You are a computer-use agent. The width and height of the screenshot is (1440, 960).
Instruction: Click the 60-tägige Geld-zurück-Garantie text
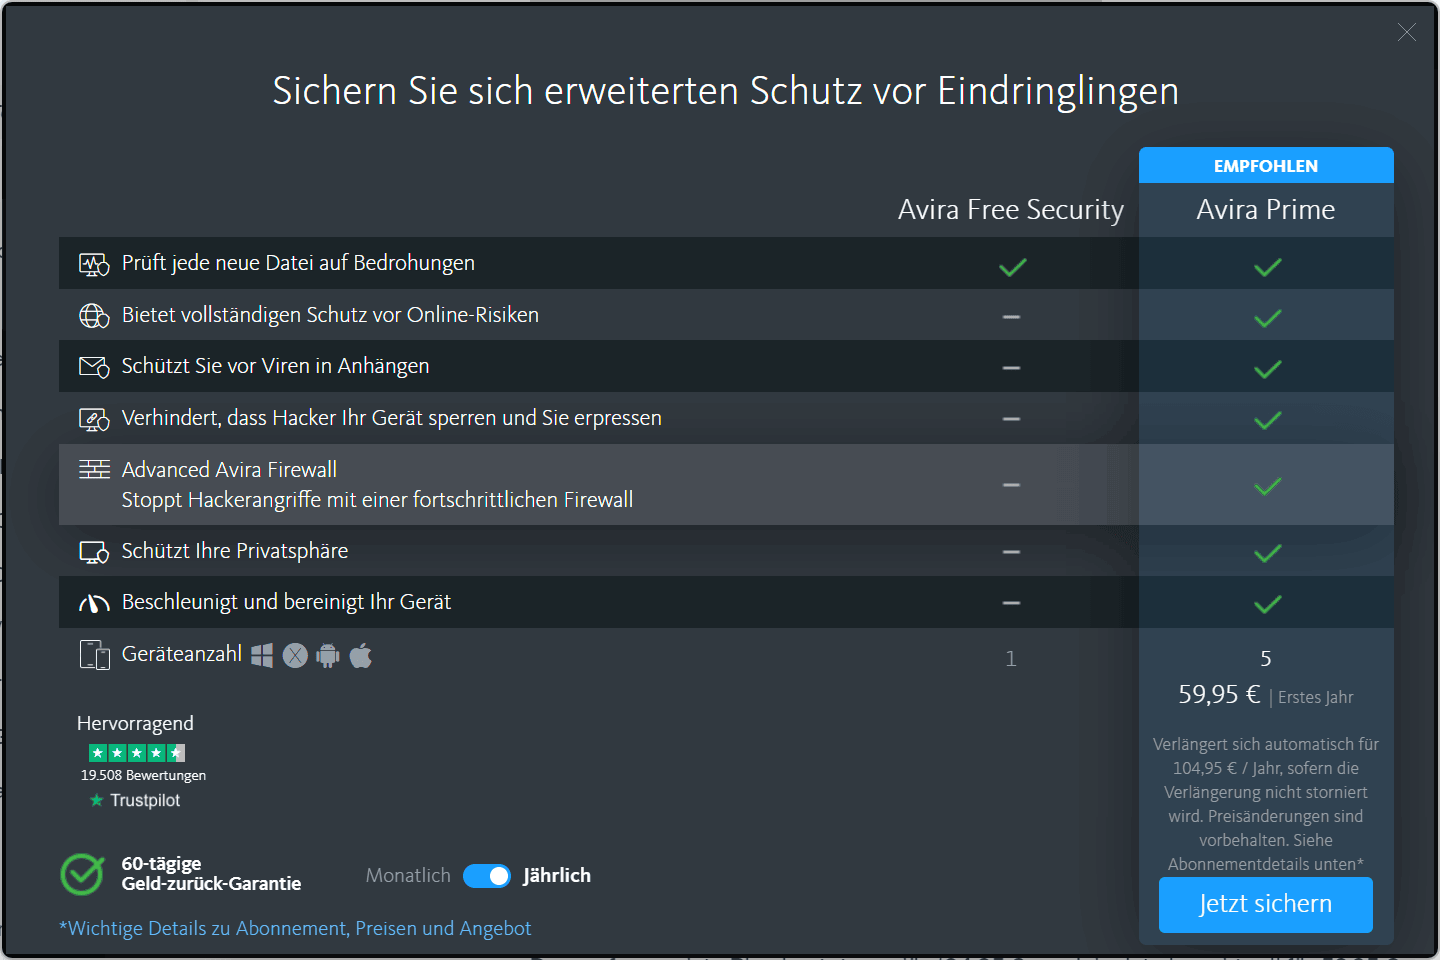[x=211, y=873]
